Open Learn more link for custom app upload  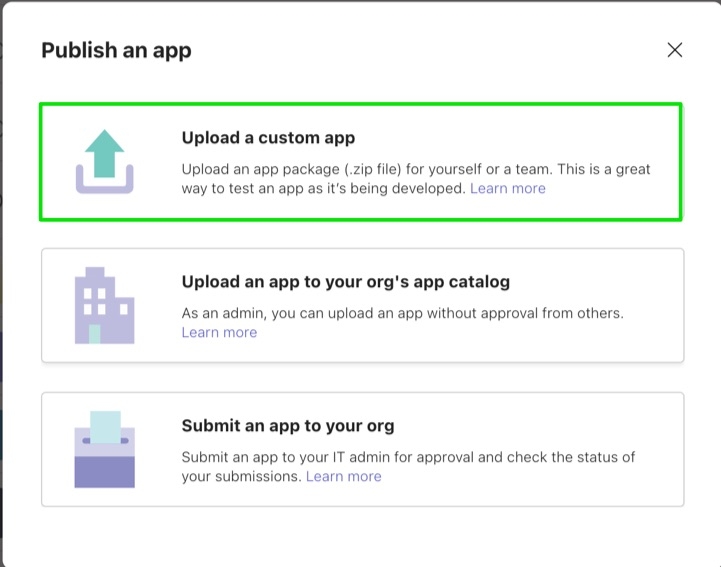pos(508,188)
